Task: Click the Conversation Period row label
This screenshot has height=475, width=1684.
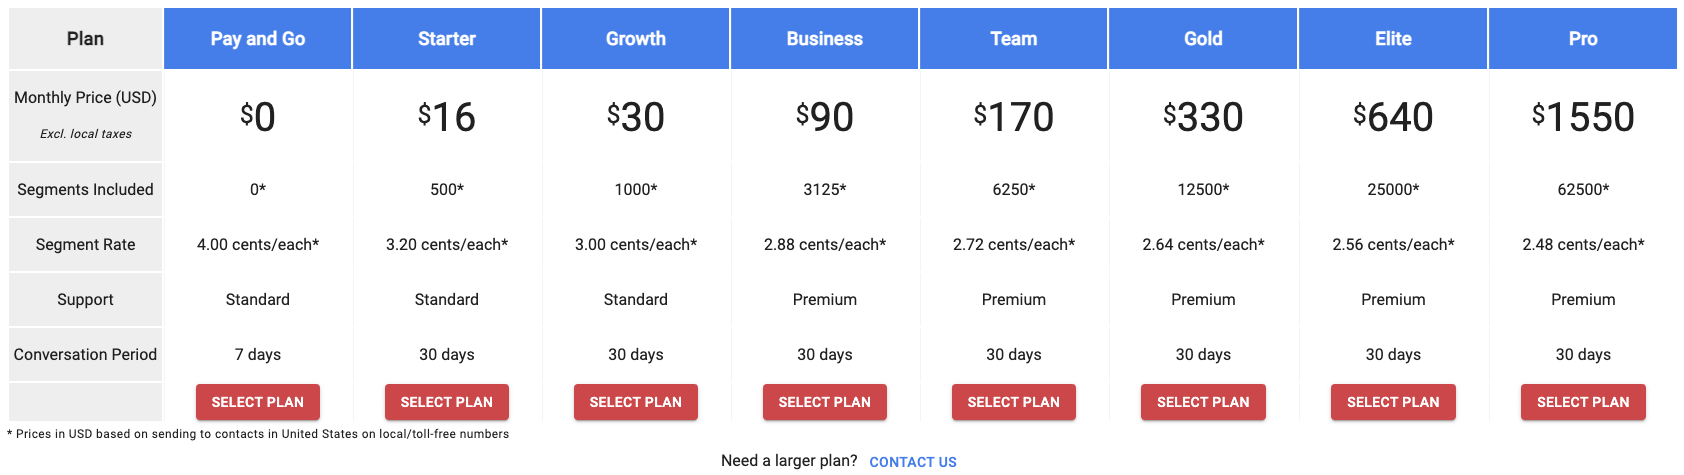Action: pyautogui.click(x=85, y=355)
